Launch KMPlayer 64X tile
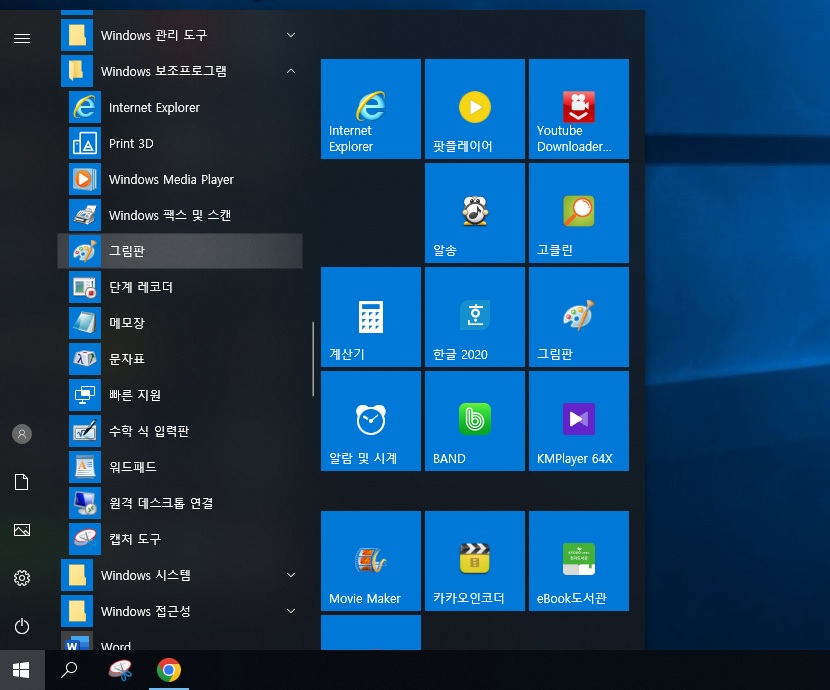 578,420
